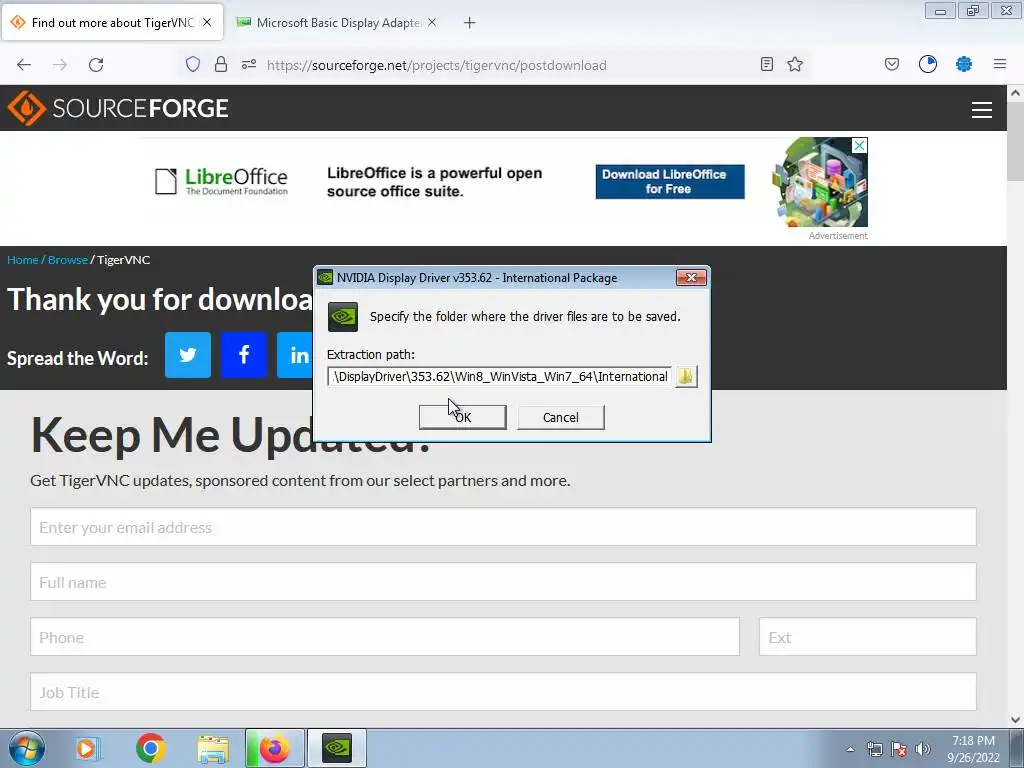Toggle reader view icon in address bar
This screenshot has width=1024, height=768.
click(767, 64)
